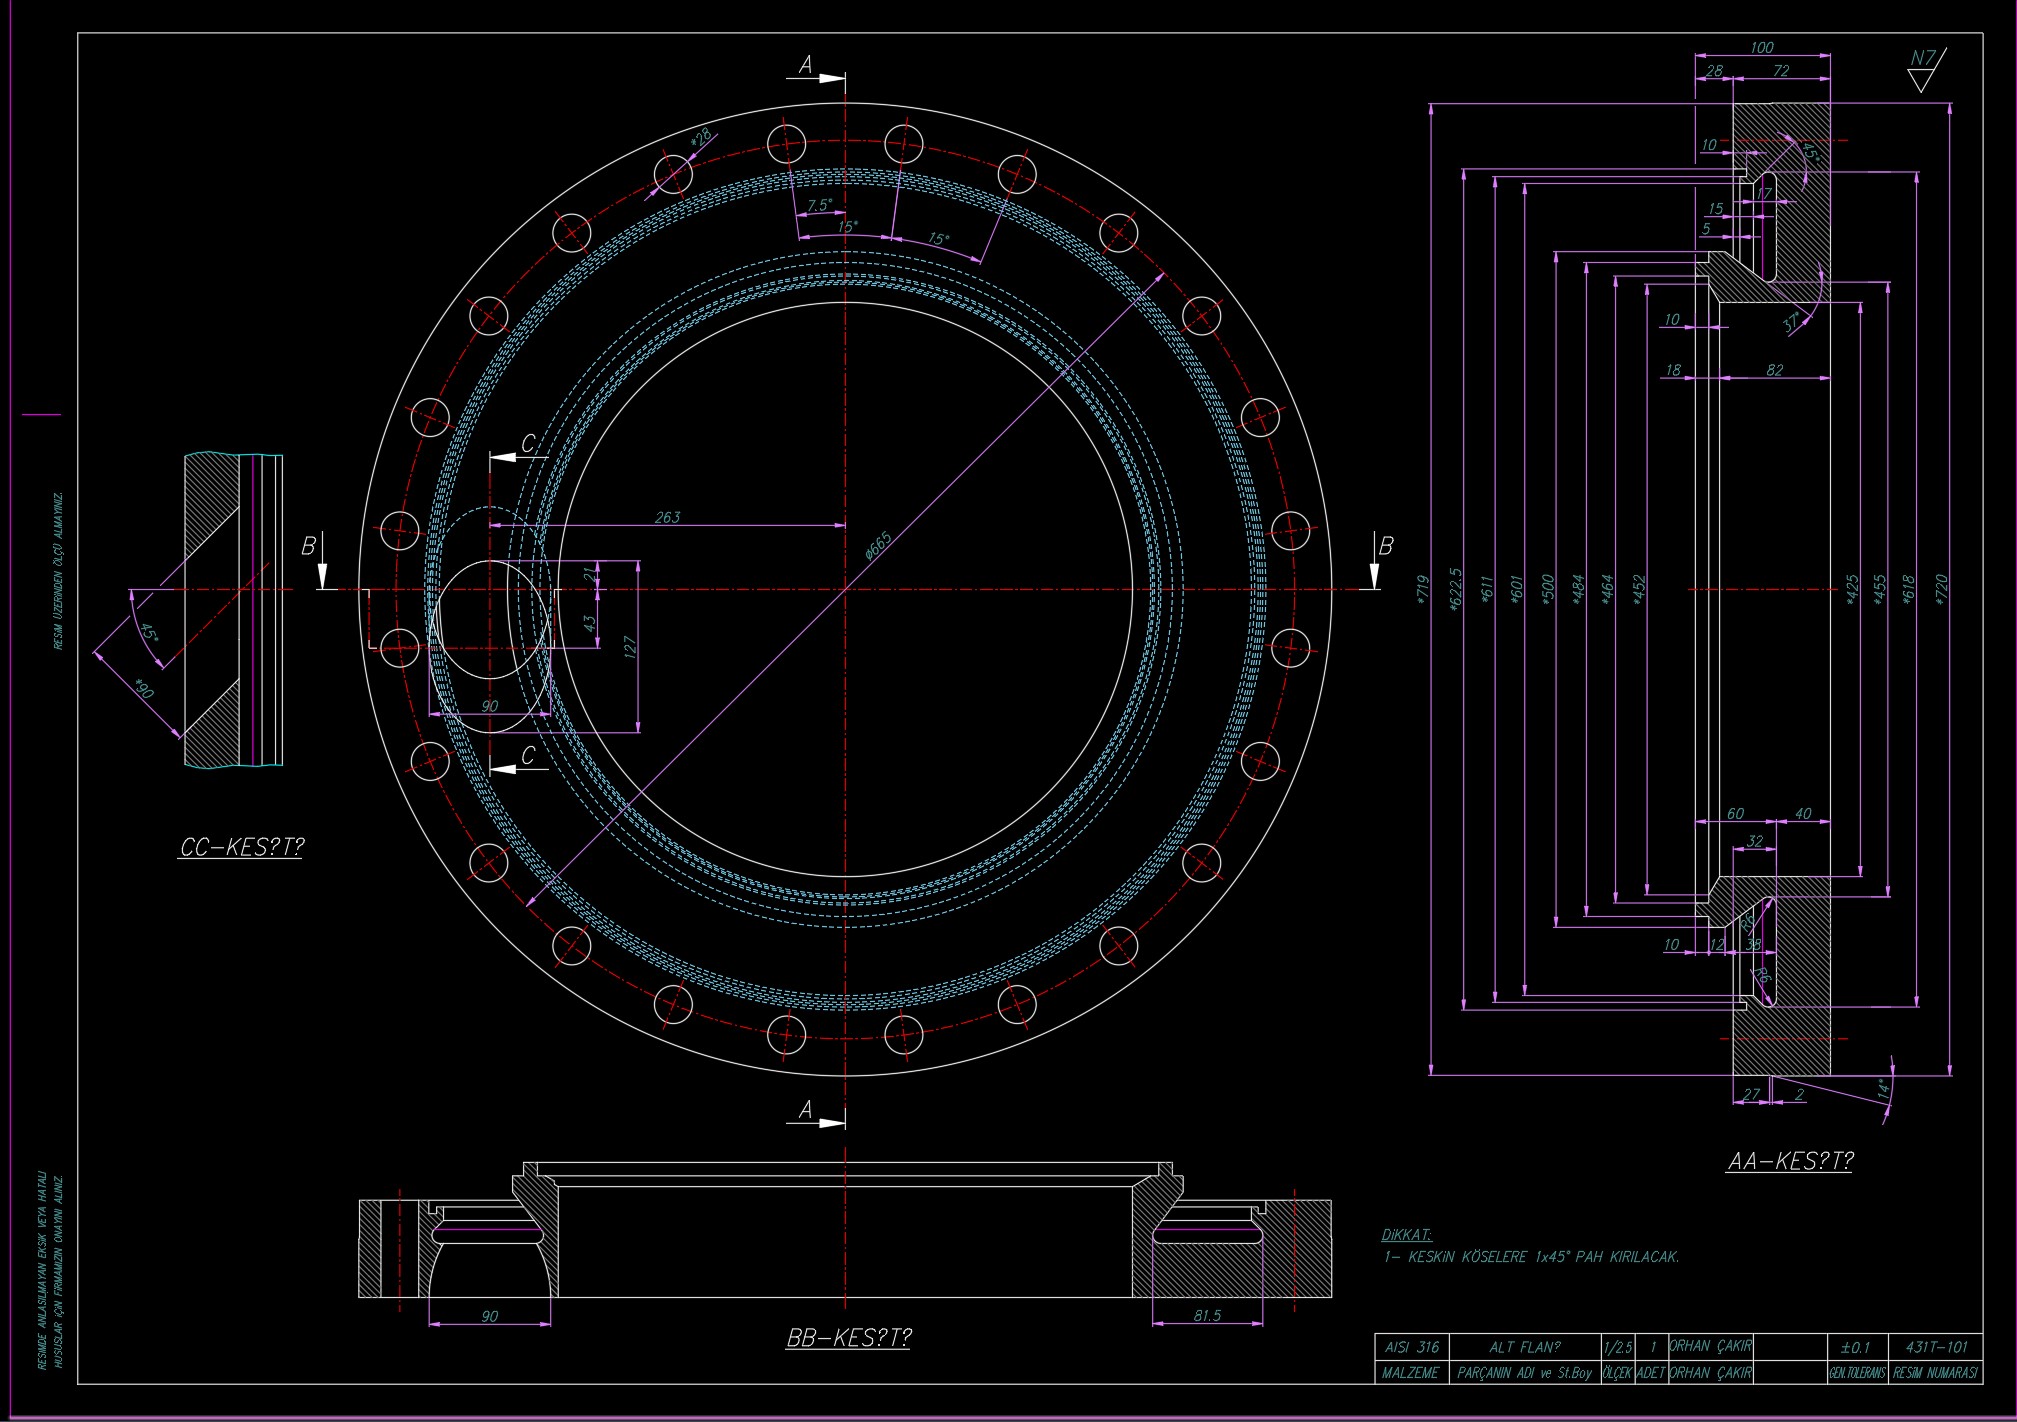Click the 263 horizontal dimension text
The height and width of the screenshot is (1422, 2017).
click(x=667, y=517)
